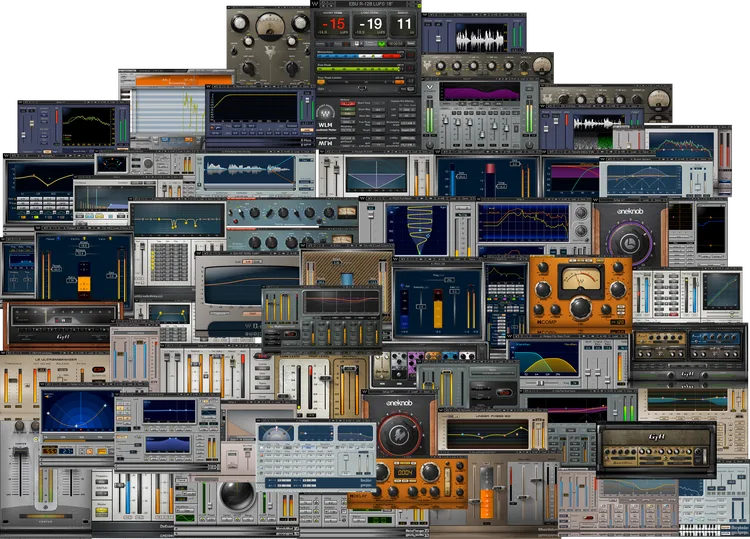Viewport: 750px width, 539px height.
Task: Click the top-left knob on PuigChild compressor
Action: coord(238,25)
